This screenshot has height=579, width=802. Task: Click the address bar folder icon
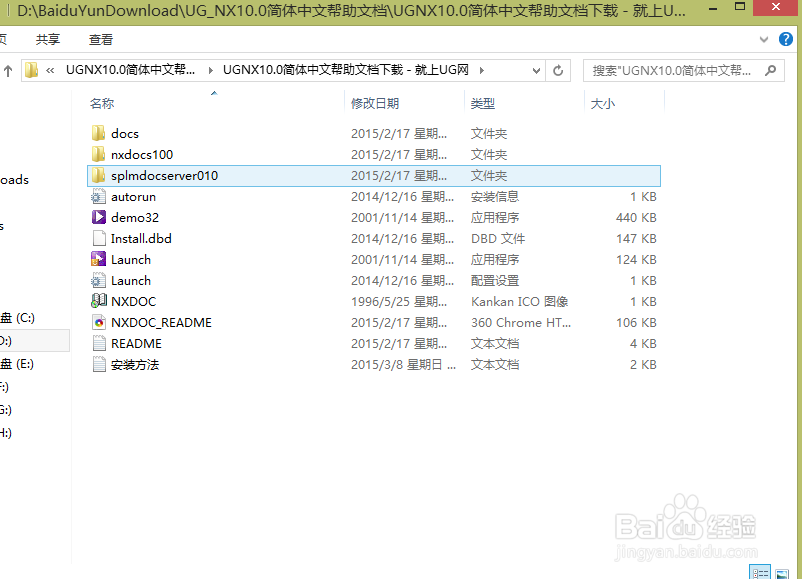tap(32, 70)
